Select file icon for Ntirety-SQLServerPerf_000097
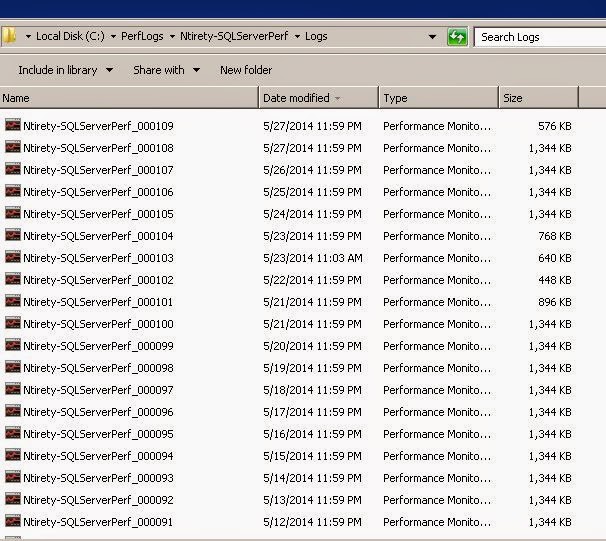Viewport: 606px width, 541px height. [13, 390]
